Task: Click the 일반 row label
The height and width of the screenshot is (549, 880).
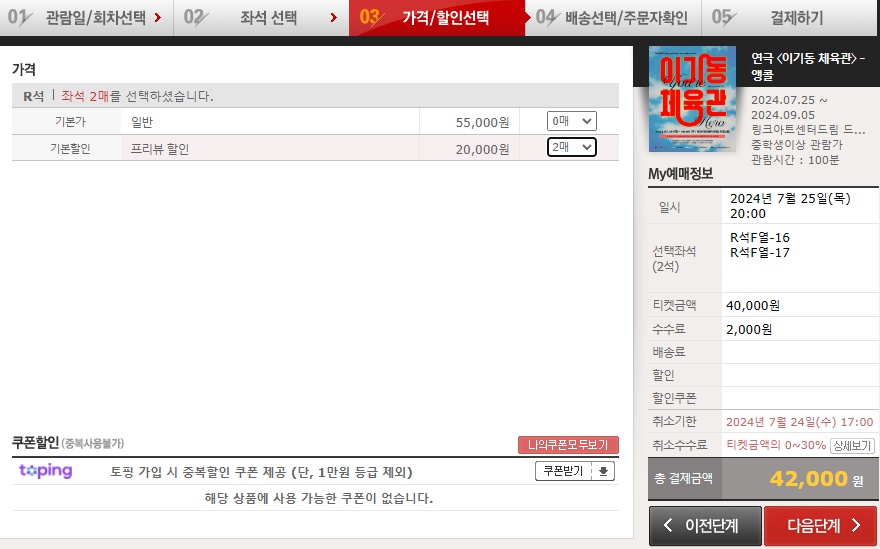Action: (x=142, y=122)
